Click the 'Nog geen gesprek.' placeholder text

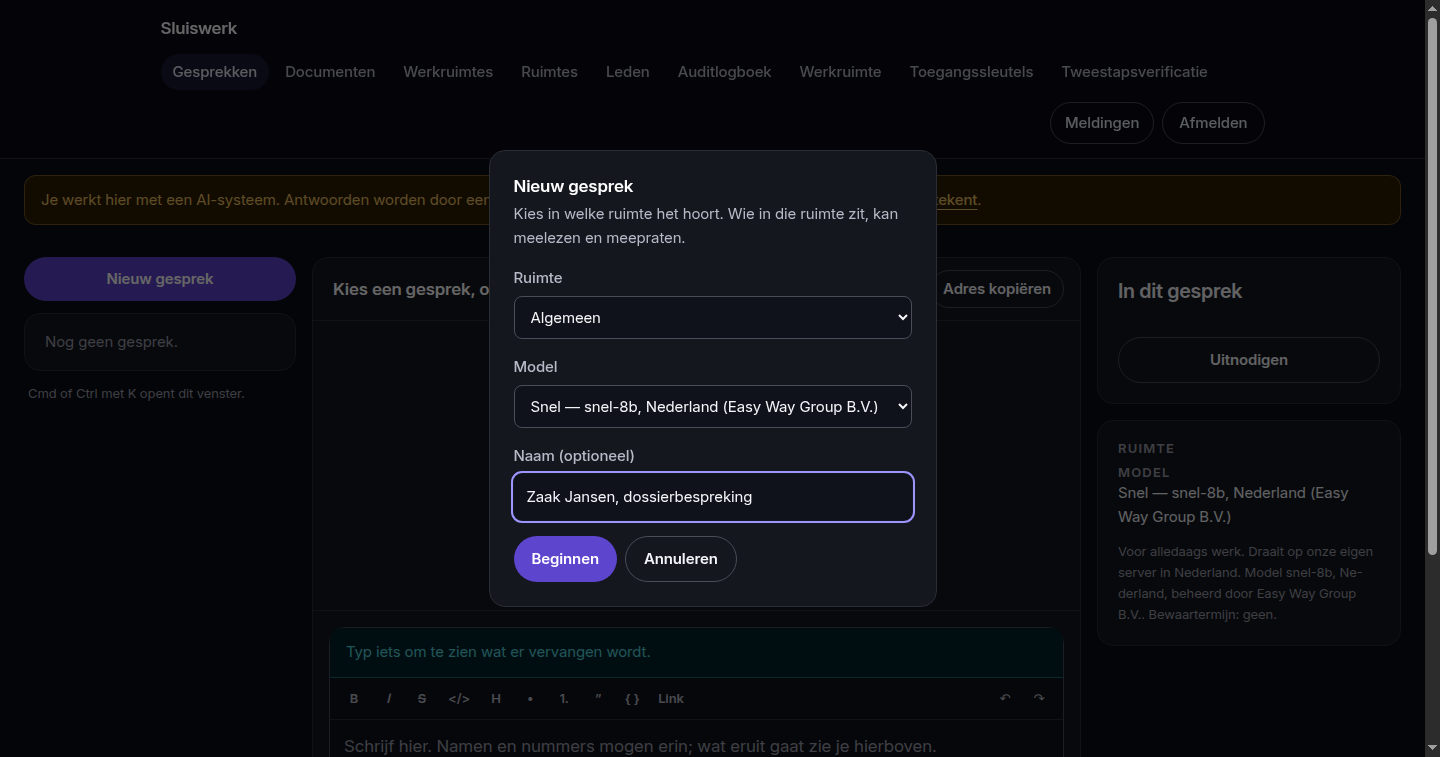[111, 342]
